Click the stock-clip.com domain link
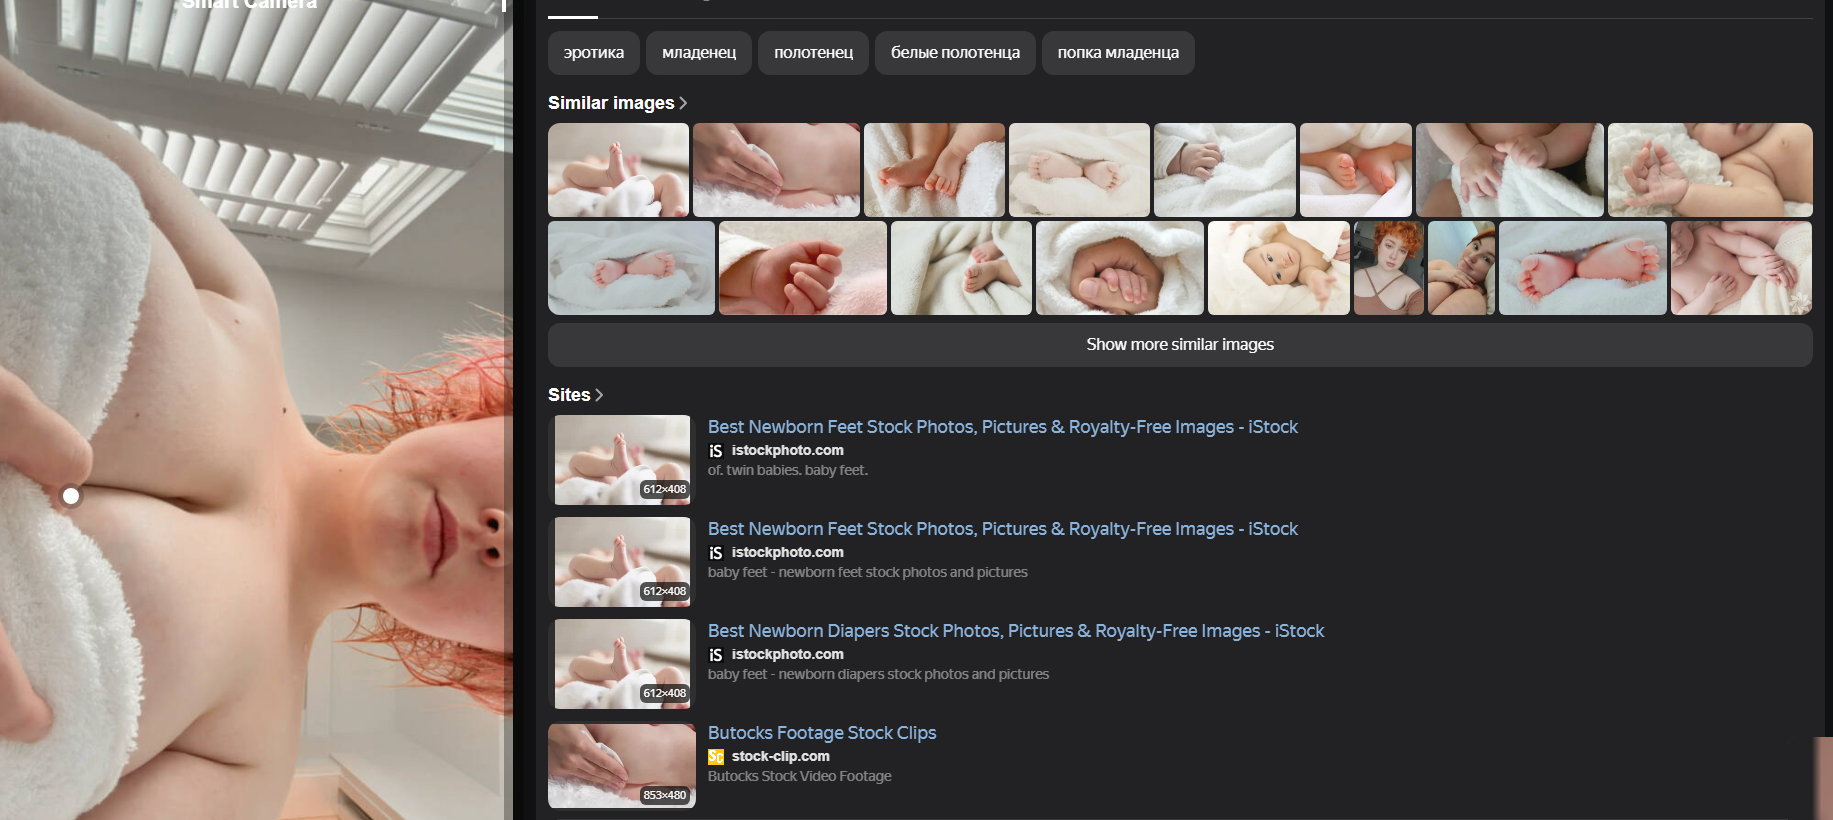The image size is (1833, 820). point(780,756)
